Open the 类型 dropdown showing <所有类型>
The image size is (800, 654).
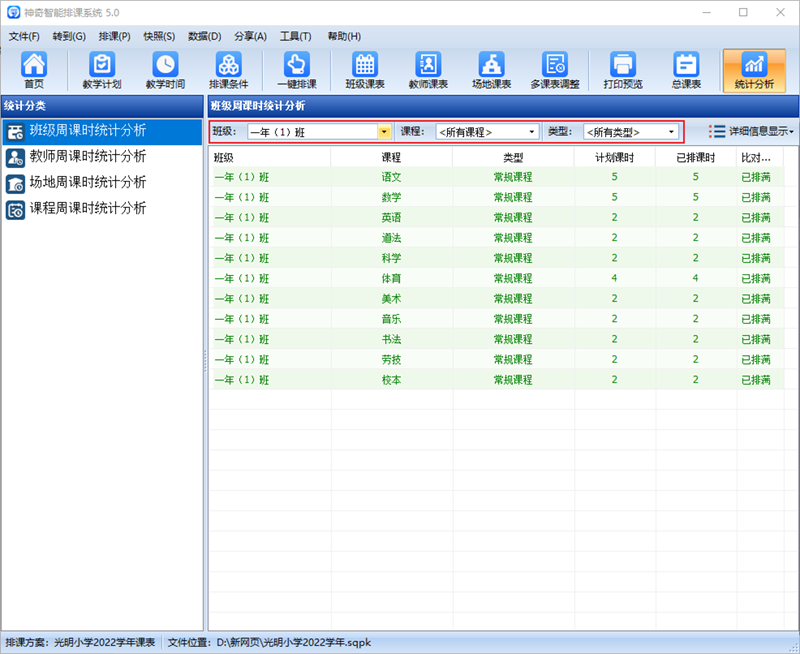631,132
